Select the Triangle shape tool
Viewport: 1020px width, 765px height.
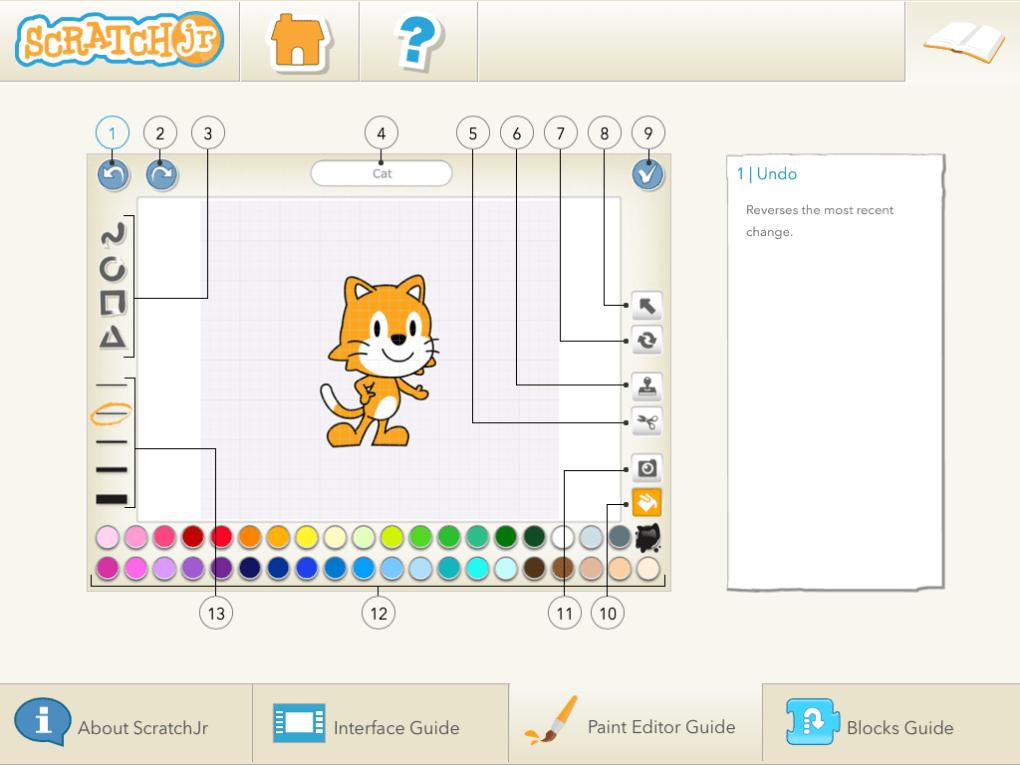click(113, 338)
